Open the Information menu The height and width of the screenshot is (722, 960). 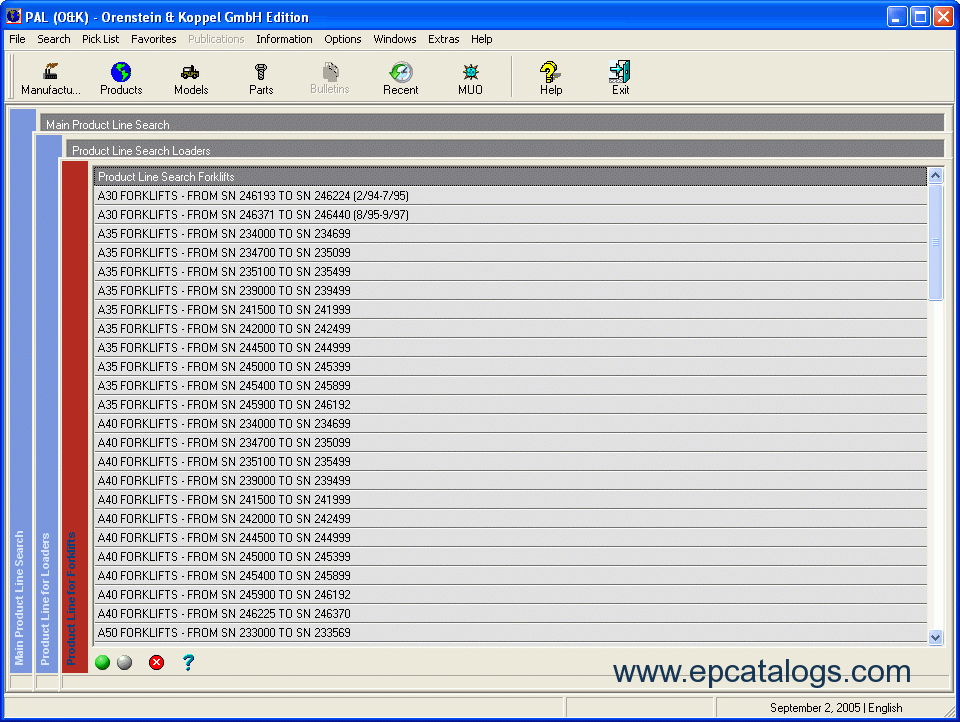click(x=284, y=39)
